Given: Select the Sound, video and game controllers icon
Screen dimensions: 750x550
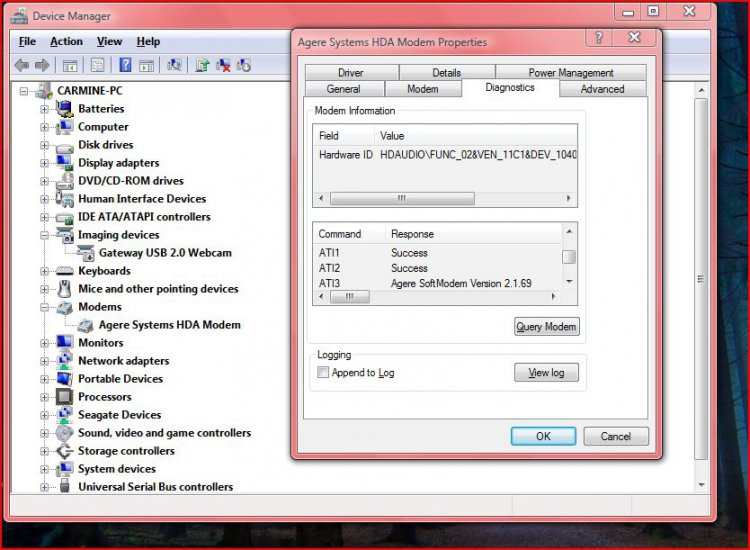Looking at the screenshot, I should click(64, 433).
